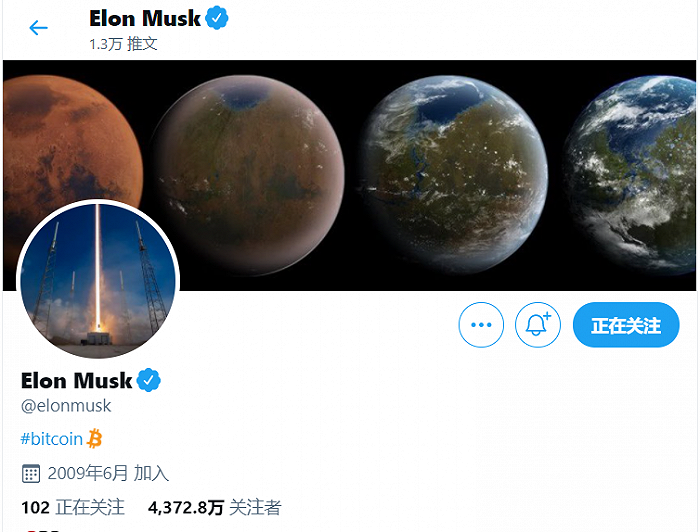View the 102 正在关注 following list
The image size is (700, 532).
tap(73, 508)
